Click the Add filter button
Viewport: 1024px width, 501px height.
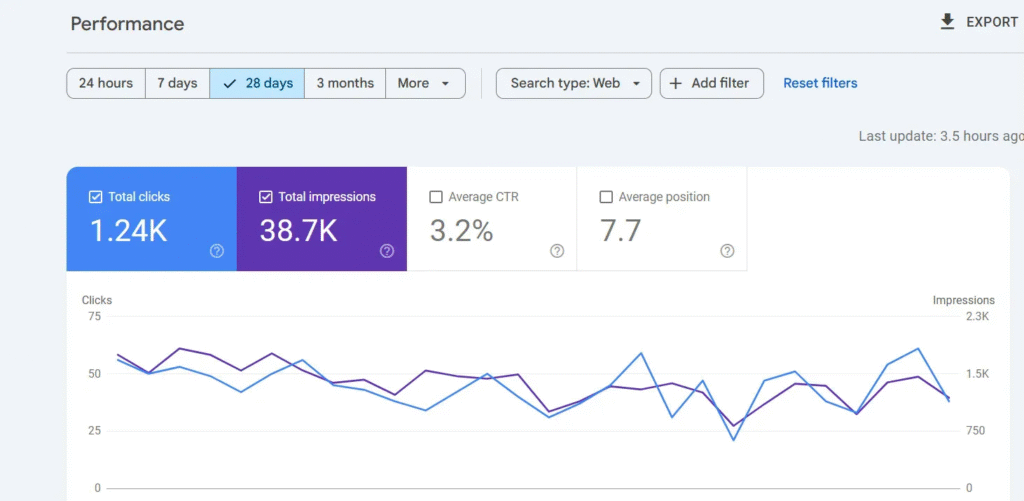pyautogui.click(x=711, y=84)
